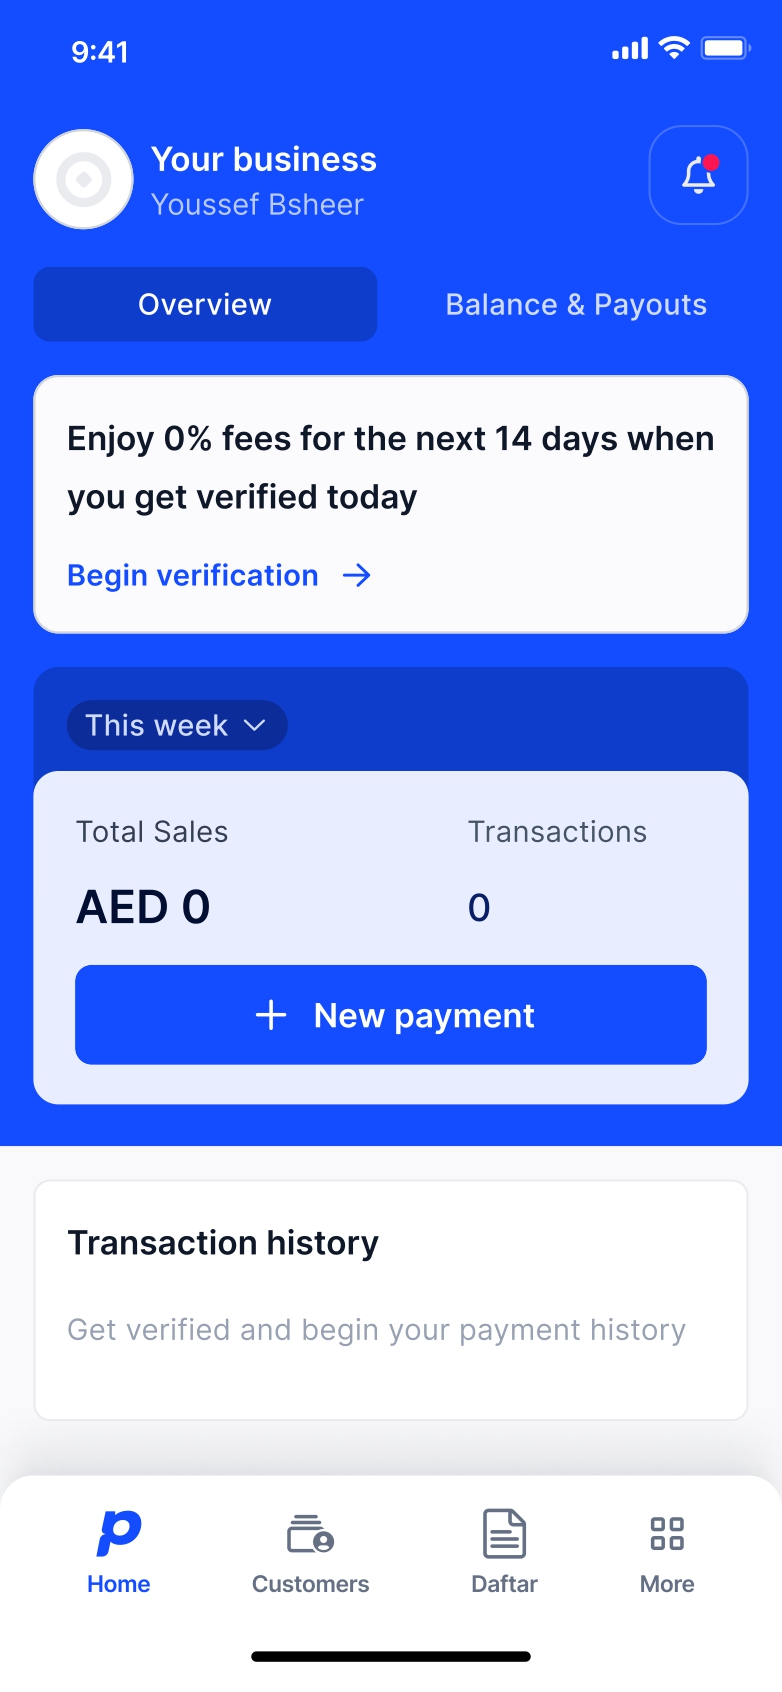Tap the plus icon on New payment
This screenshot has width=782, height=1692.
tap(271, 1016)
